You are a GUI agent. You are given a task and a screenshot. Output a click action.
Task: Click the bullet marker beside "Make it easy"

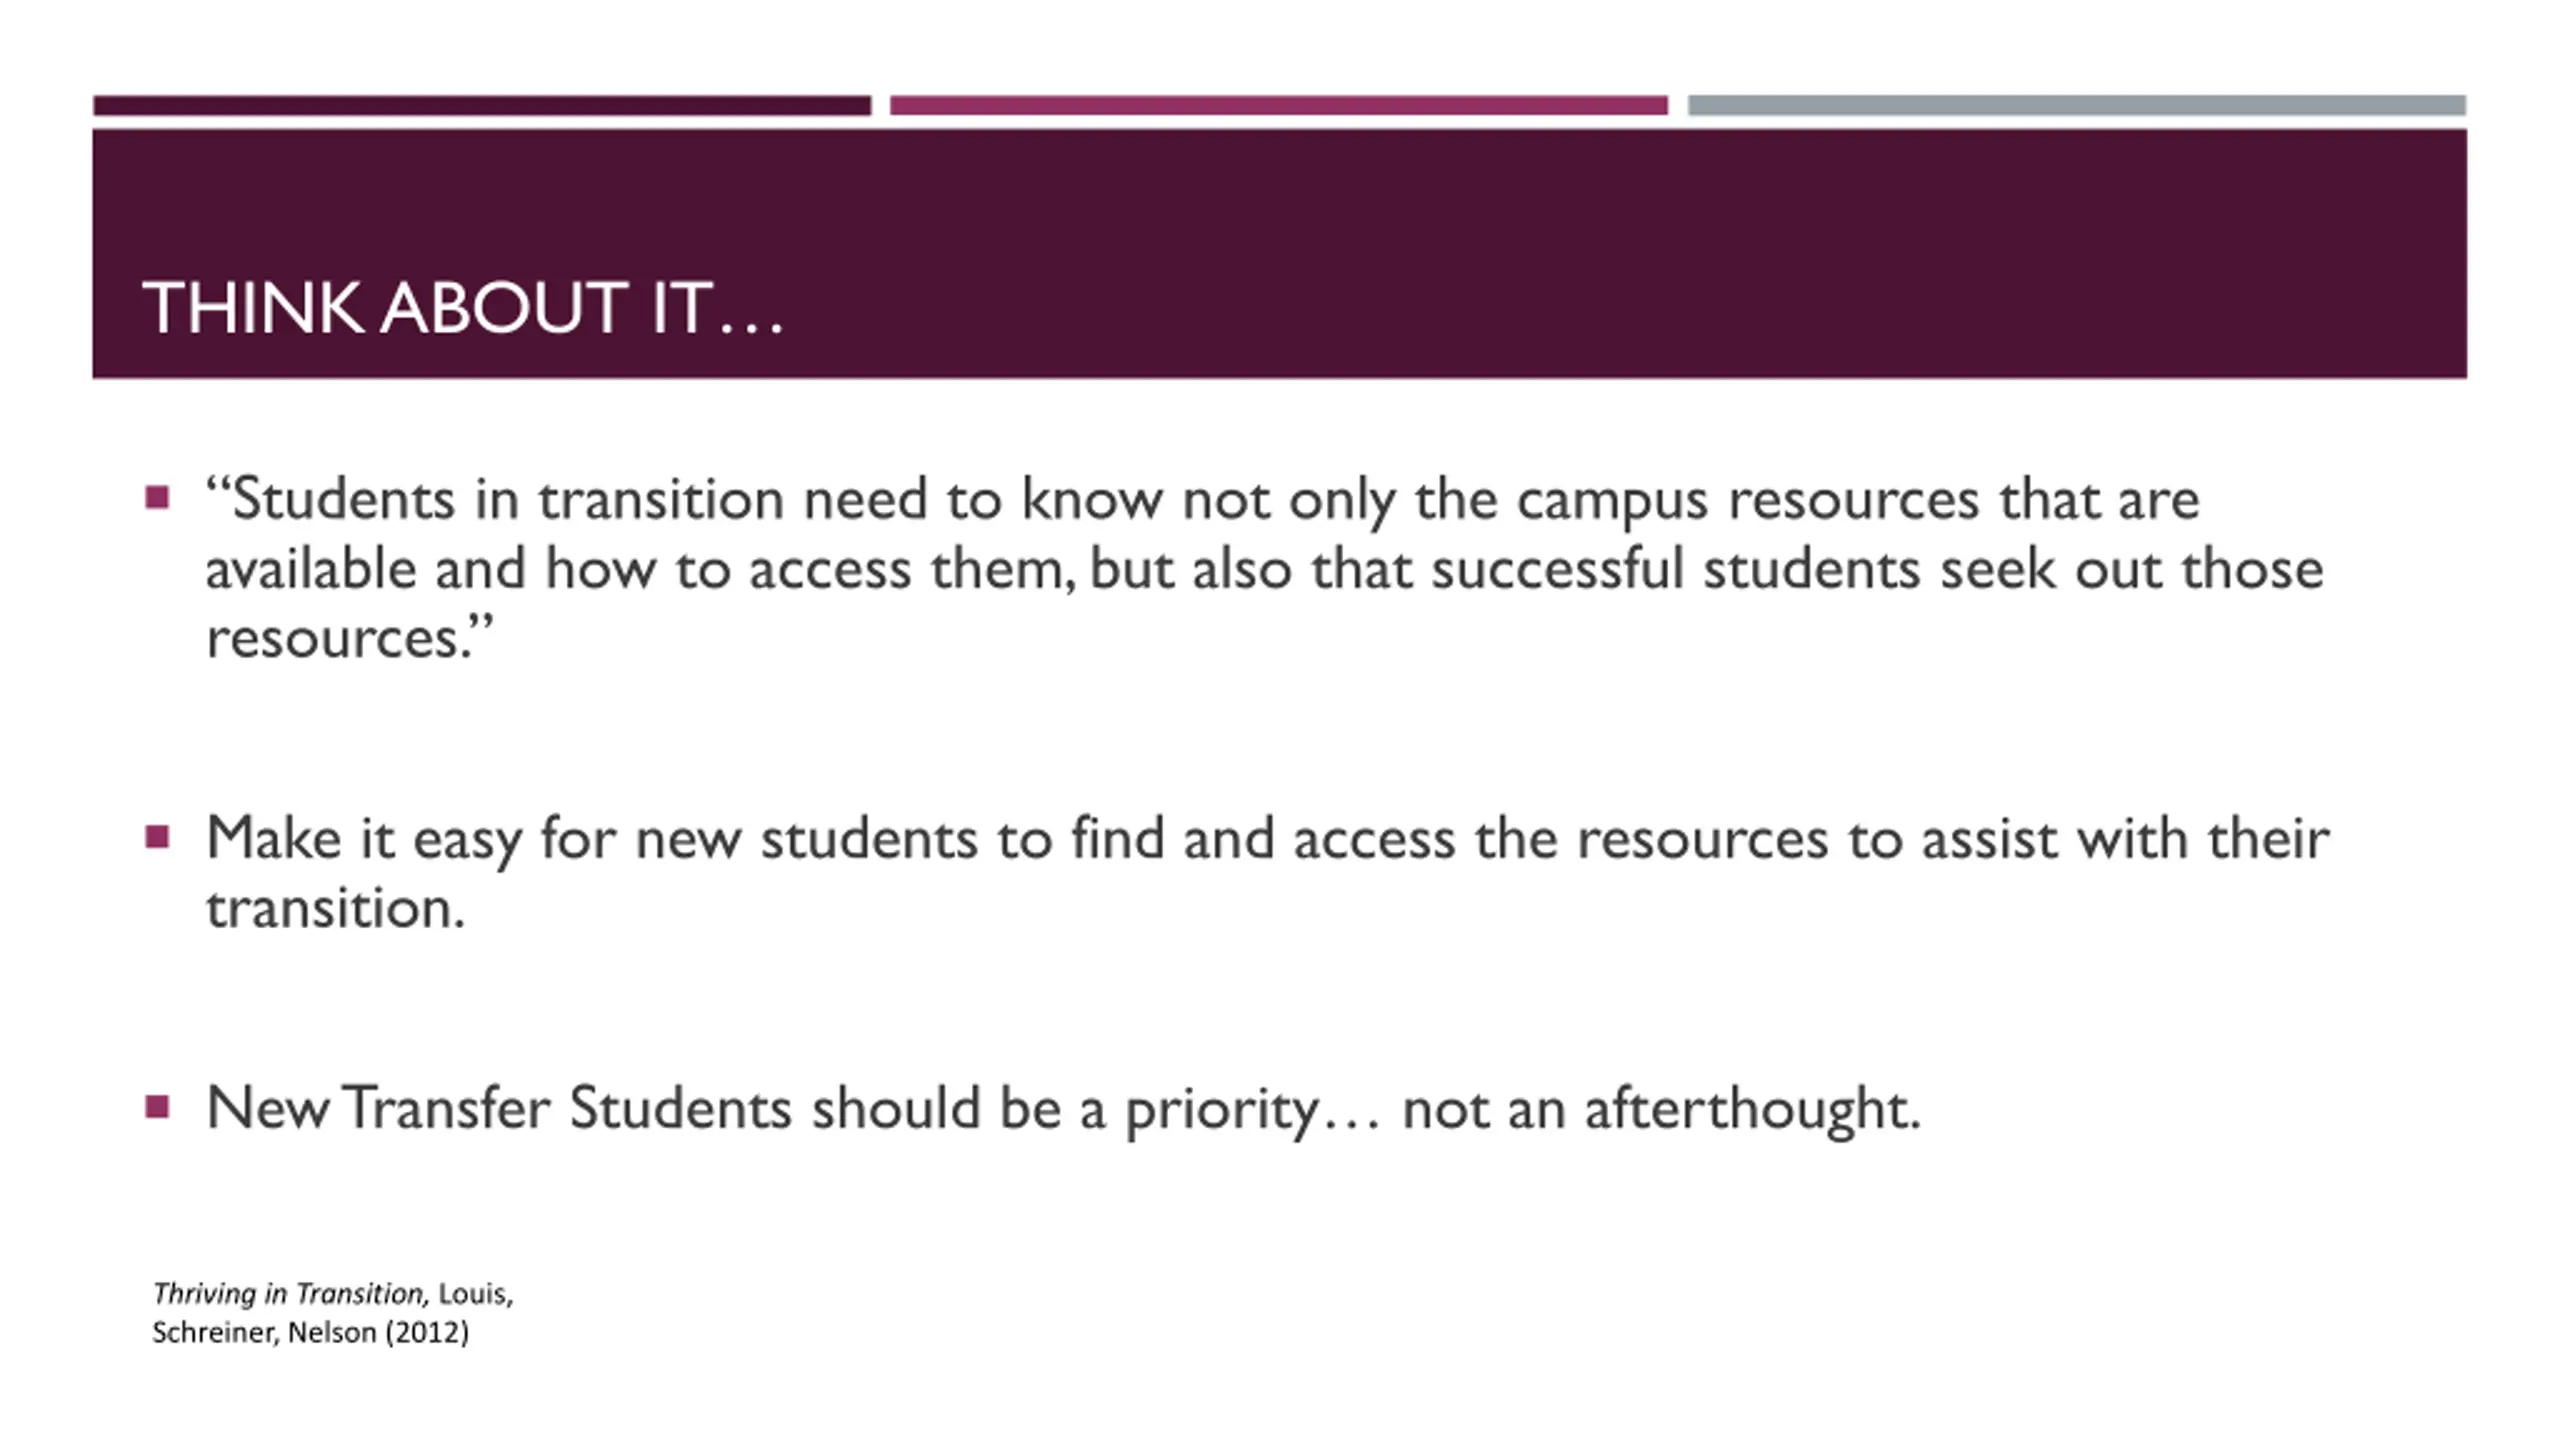pos(157,836)
